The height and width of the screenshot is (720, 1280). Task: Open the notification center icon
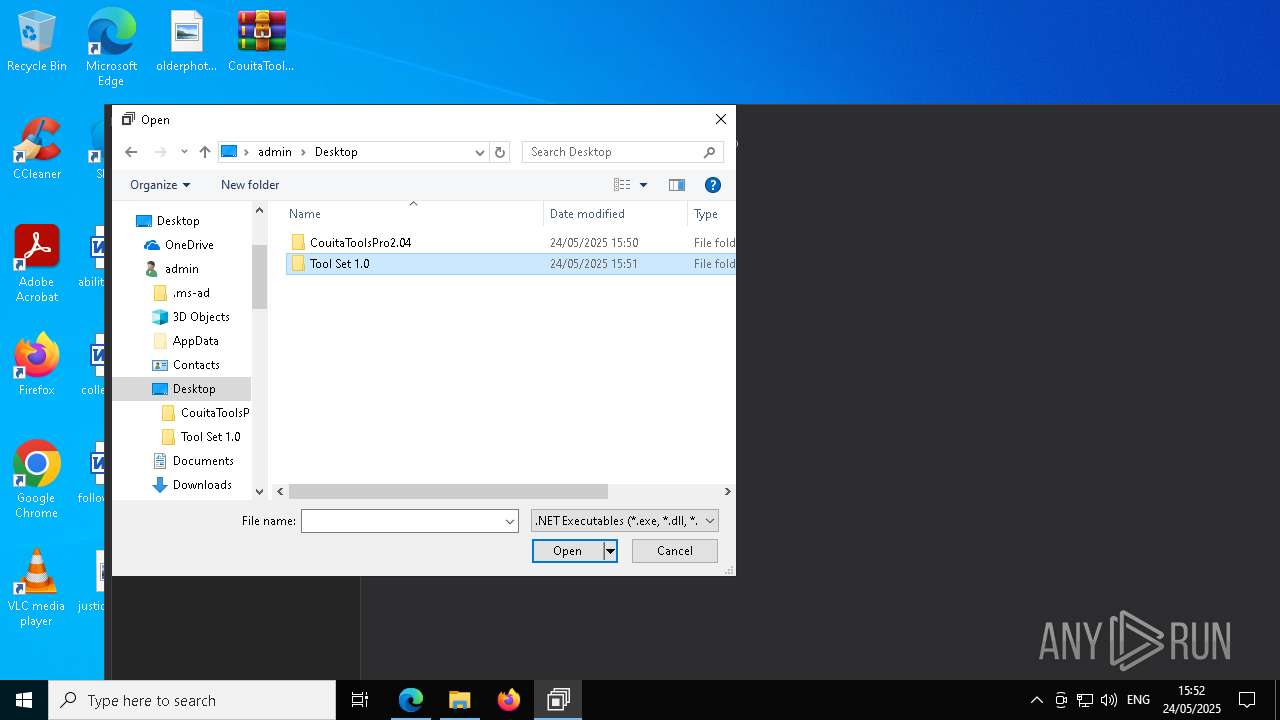point(1247,700)
